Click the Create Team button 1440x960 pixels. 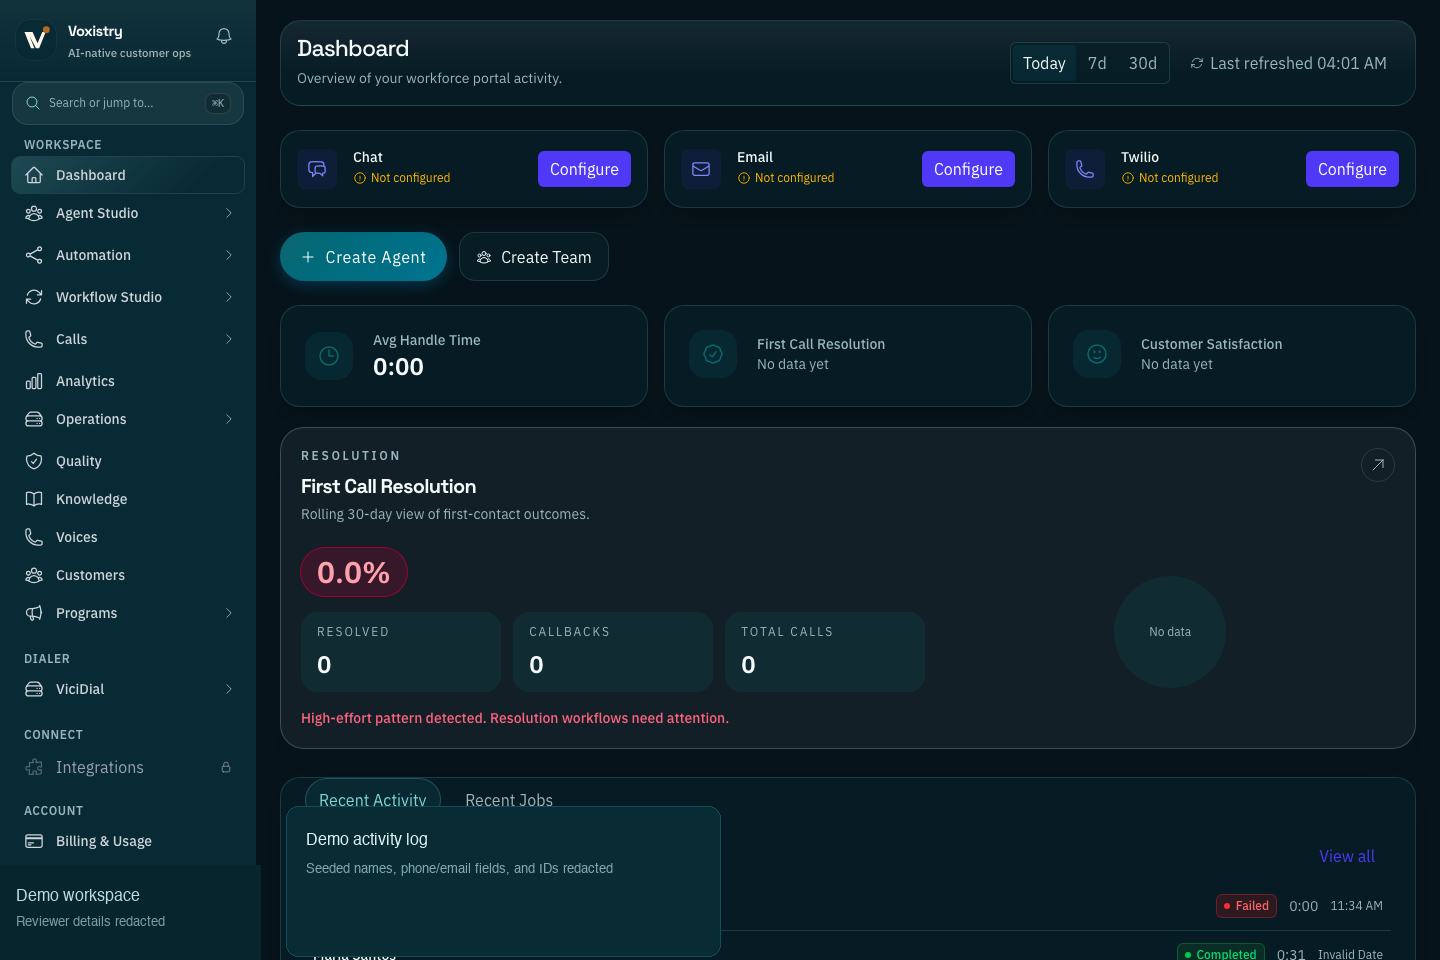tap(534, 257)
